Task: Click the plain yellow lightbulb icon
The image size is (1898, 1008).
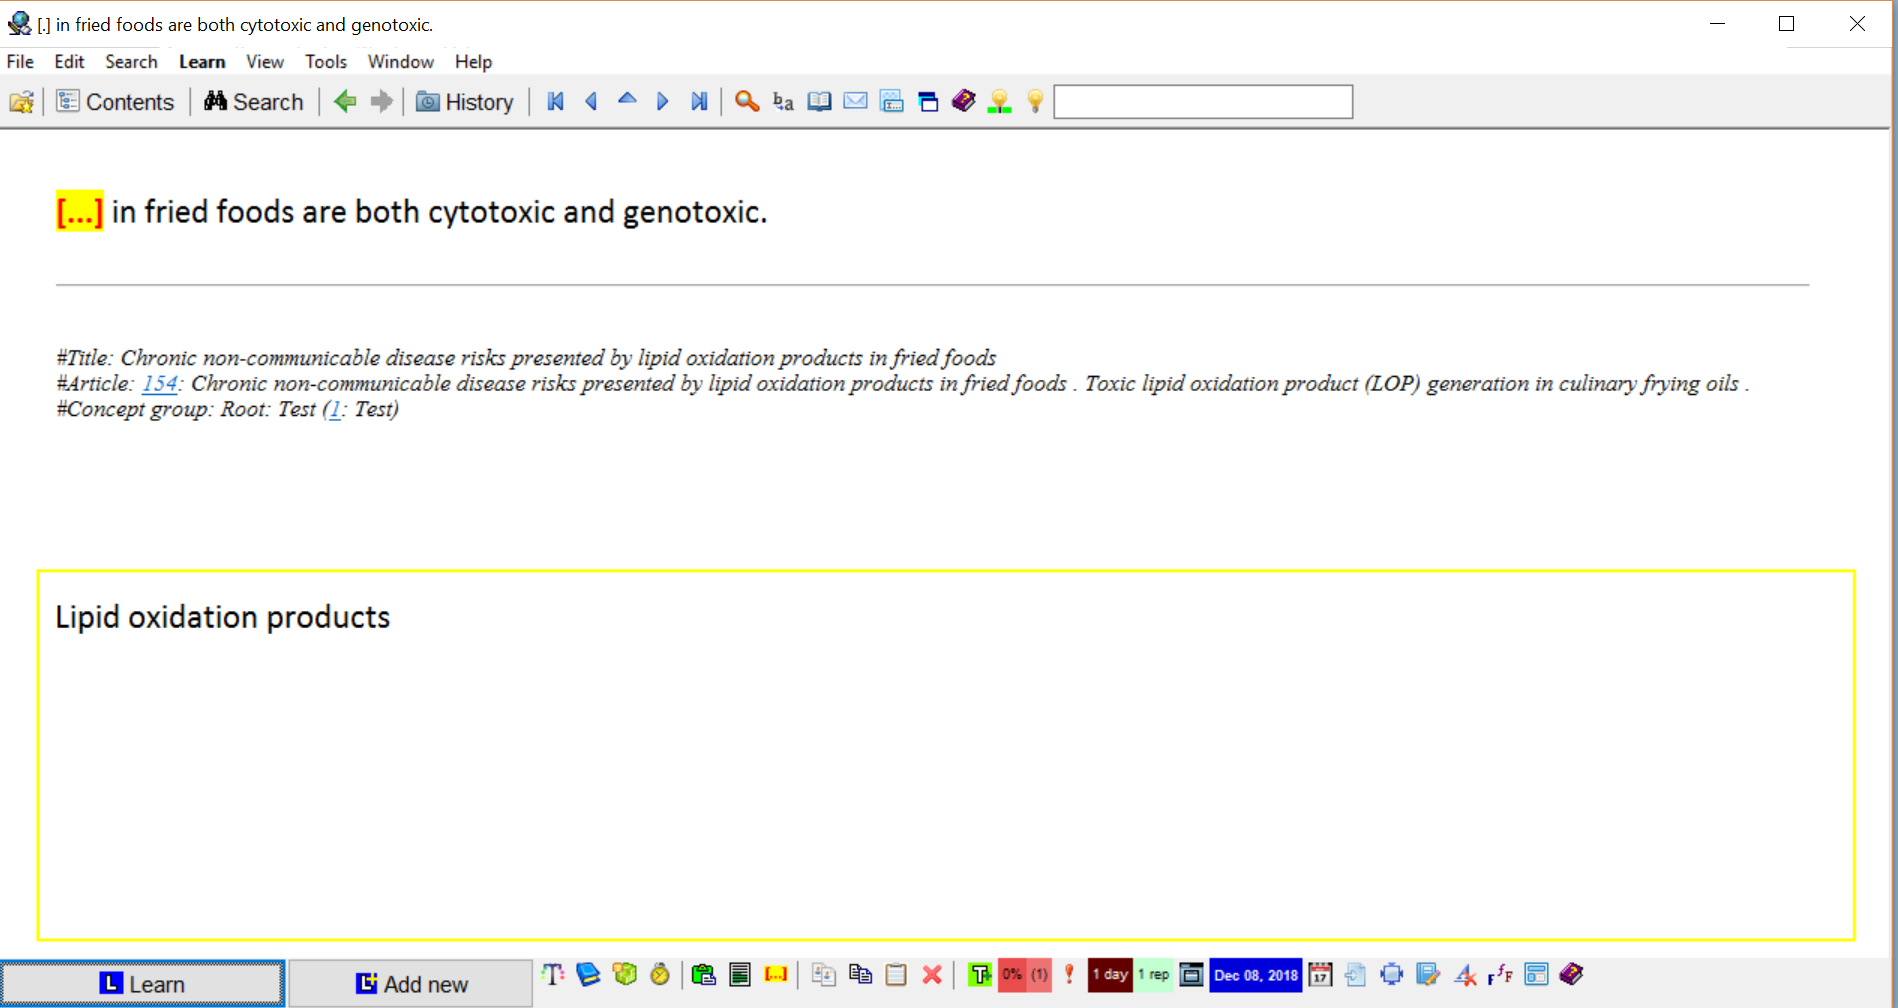Action: (x=1035, y=101)
